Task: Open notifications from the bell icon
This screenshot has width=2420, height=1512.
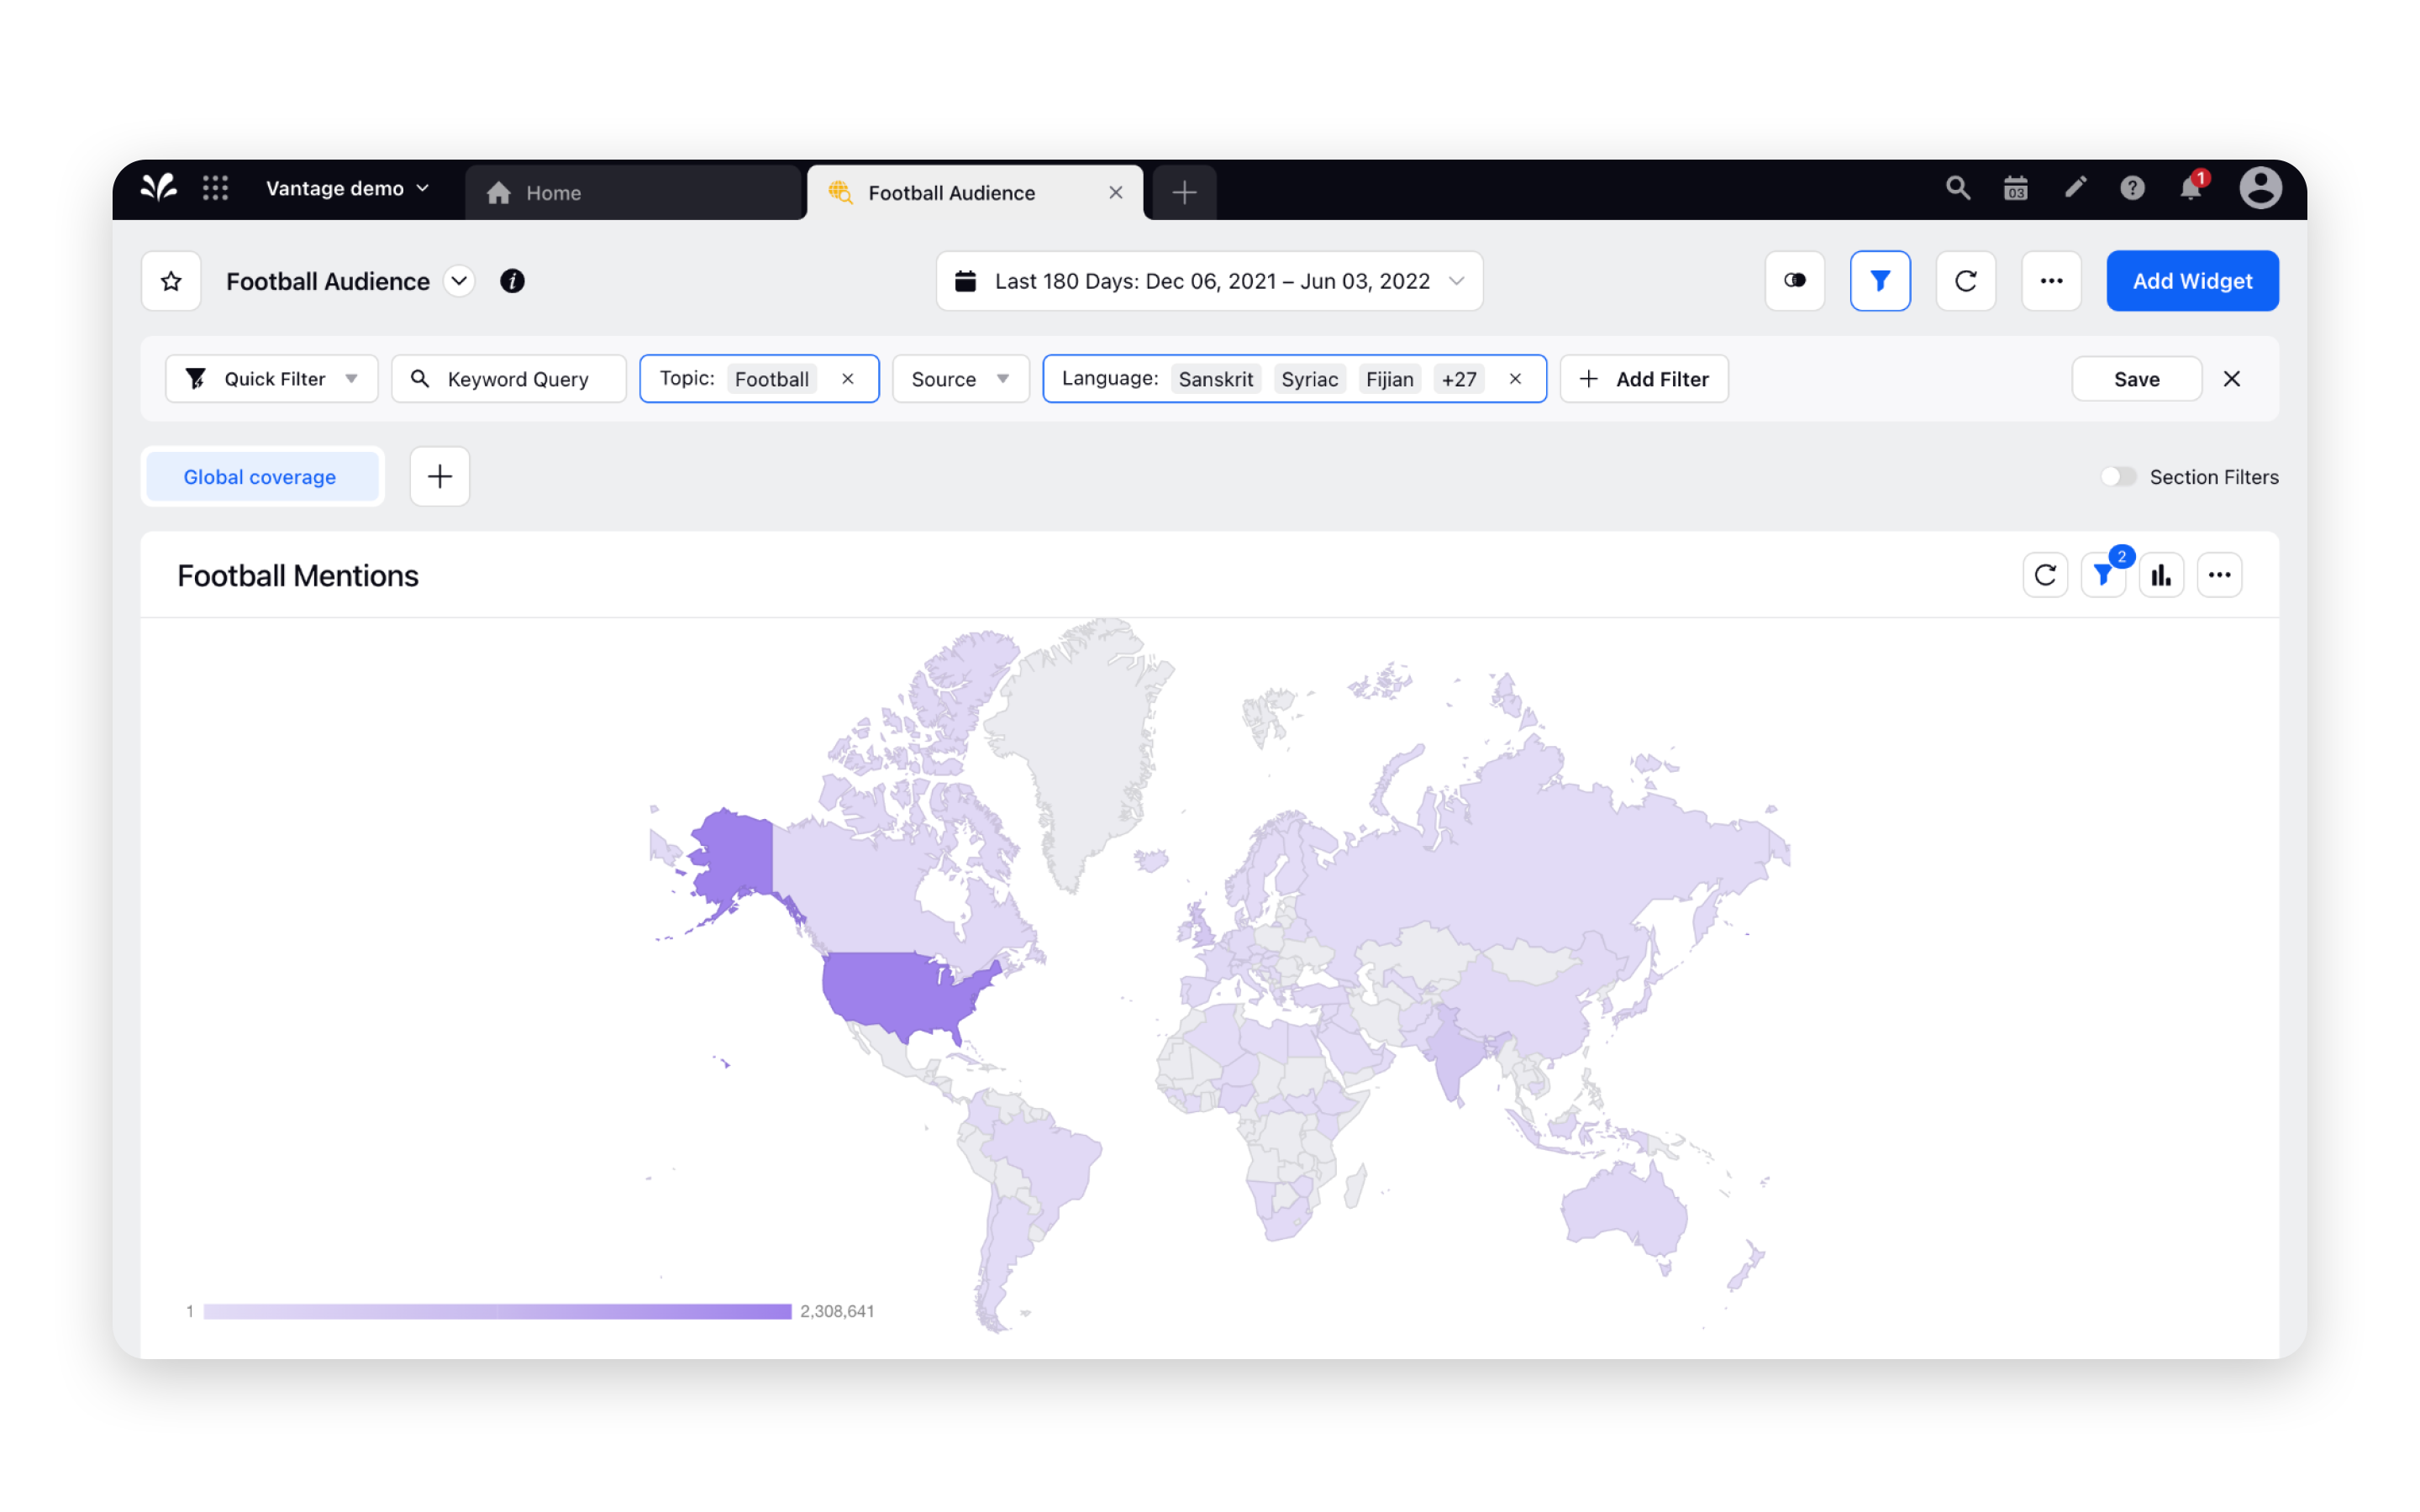Action: point(2190,188)
